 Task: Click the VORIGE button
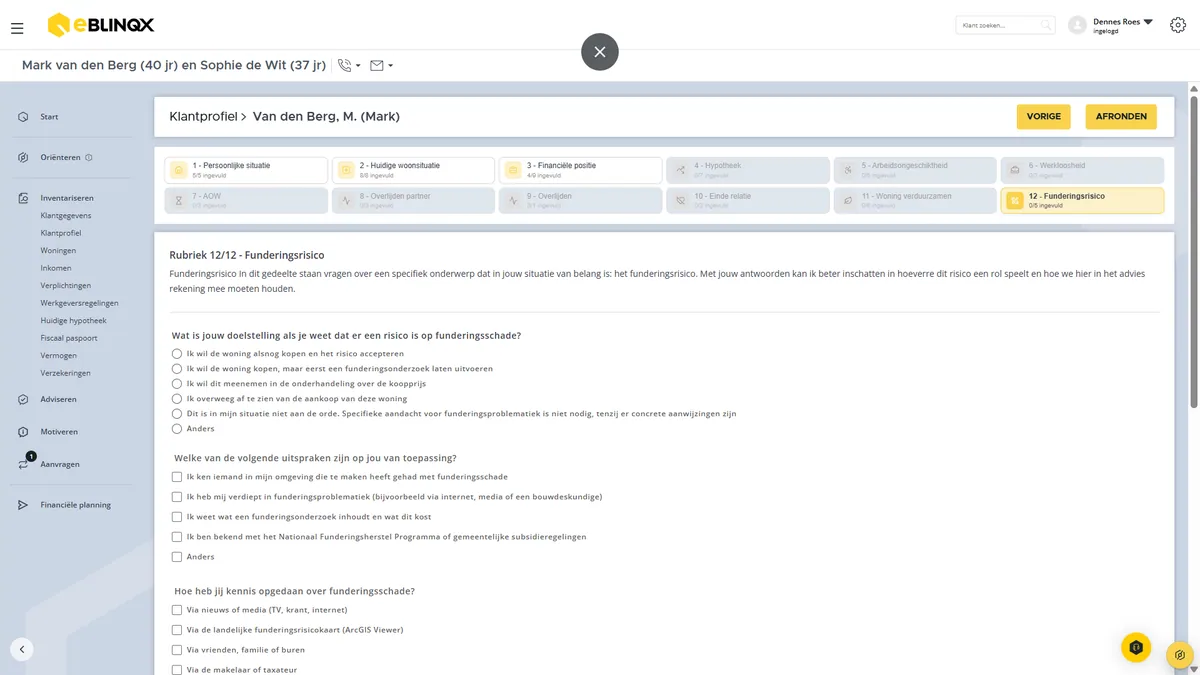[1044, 117]
